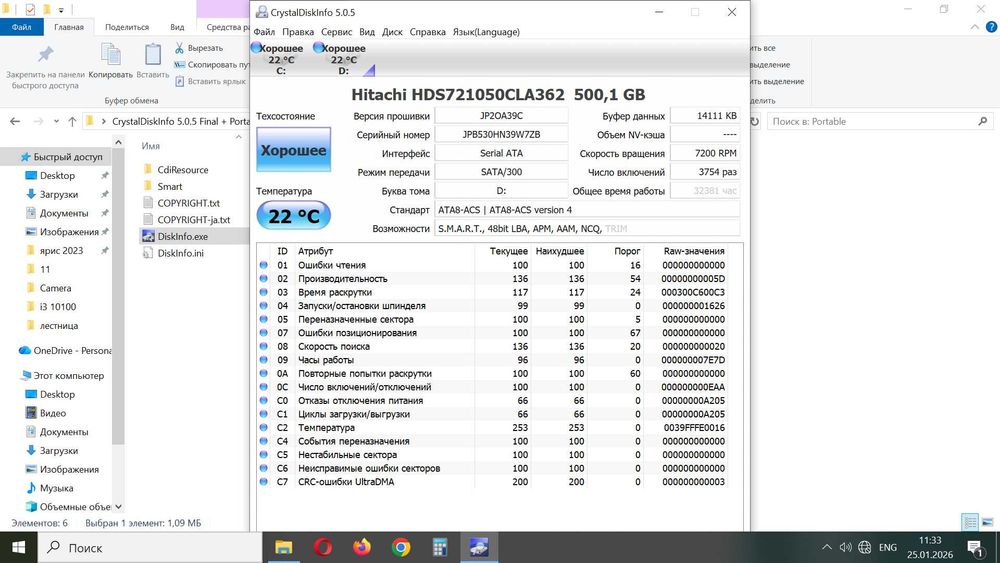
Task: Open Opera browser from taskbar
Action: point(323,547)
